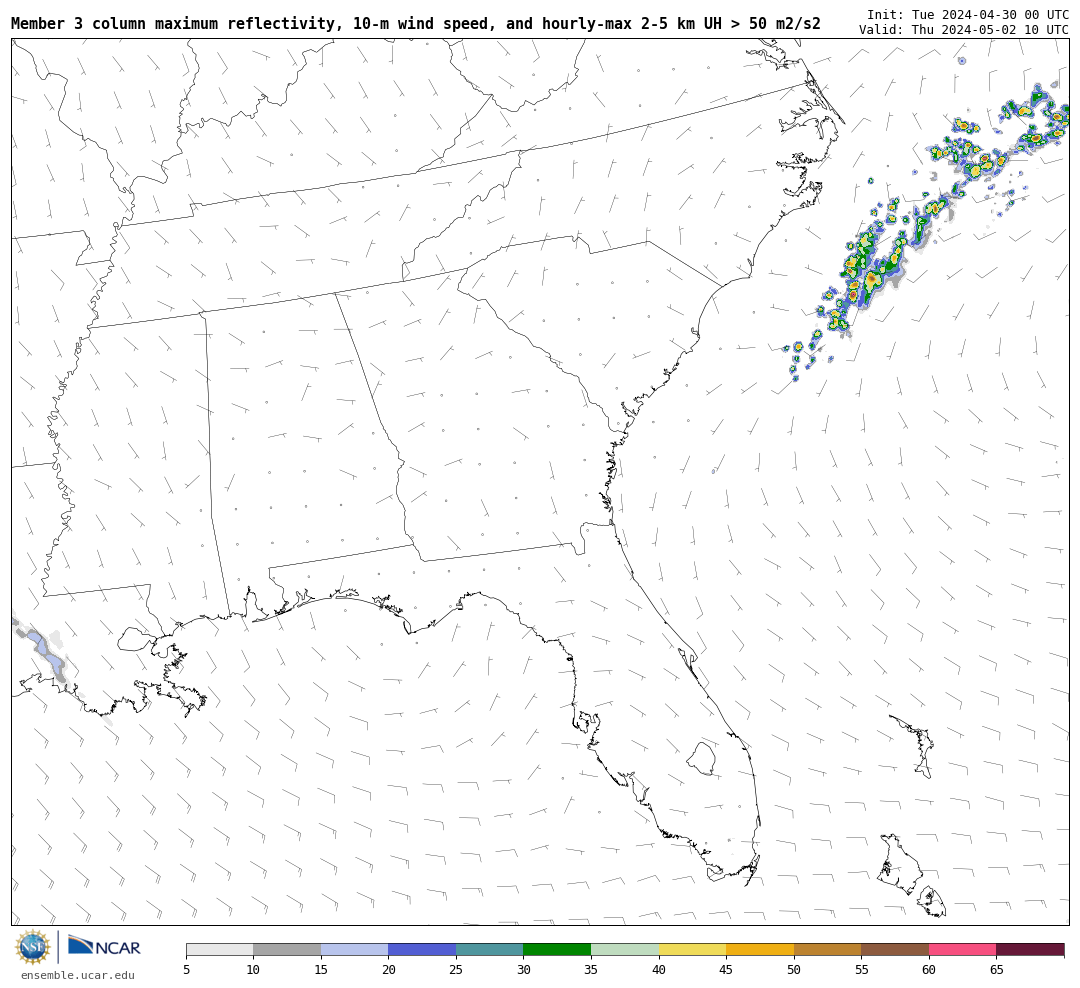Click the Valid: Thu 2024-05-02 10 UTC text
The height and width of the screenshot is (988, 1080).
pos(964,30)
